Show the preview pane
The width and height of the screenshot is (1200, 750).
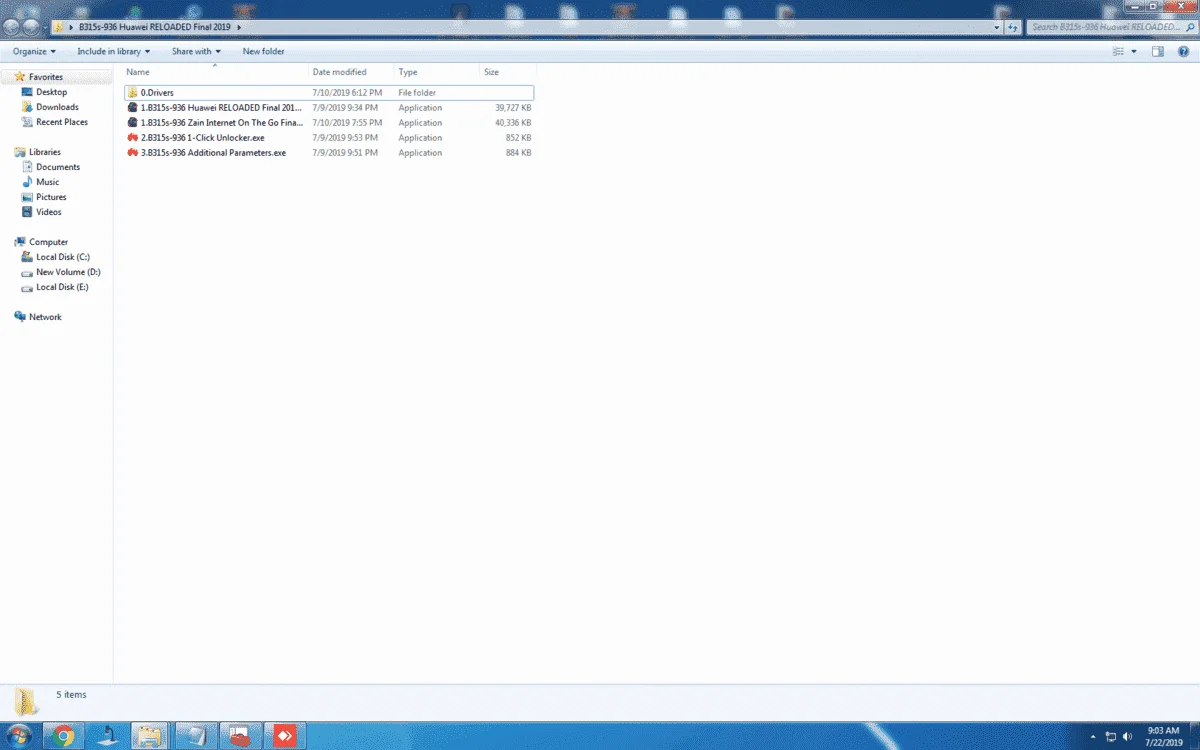pos(1158,51)
